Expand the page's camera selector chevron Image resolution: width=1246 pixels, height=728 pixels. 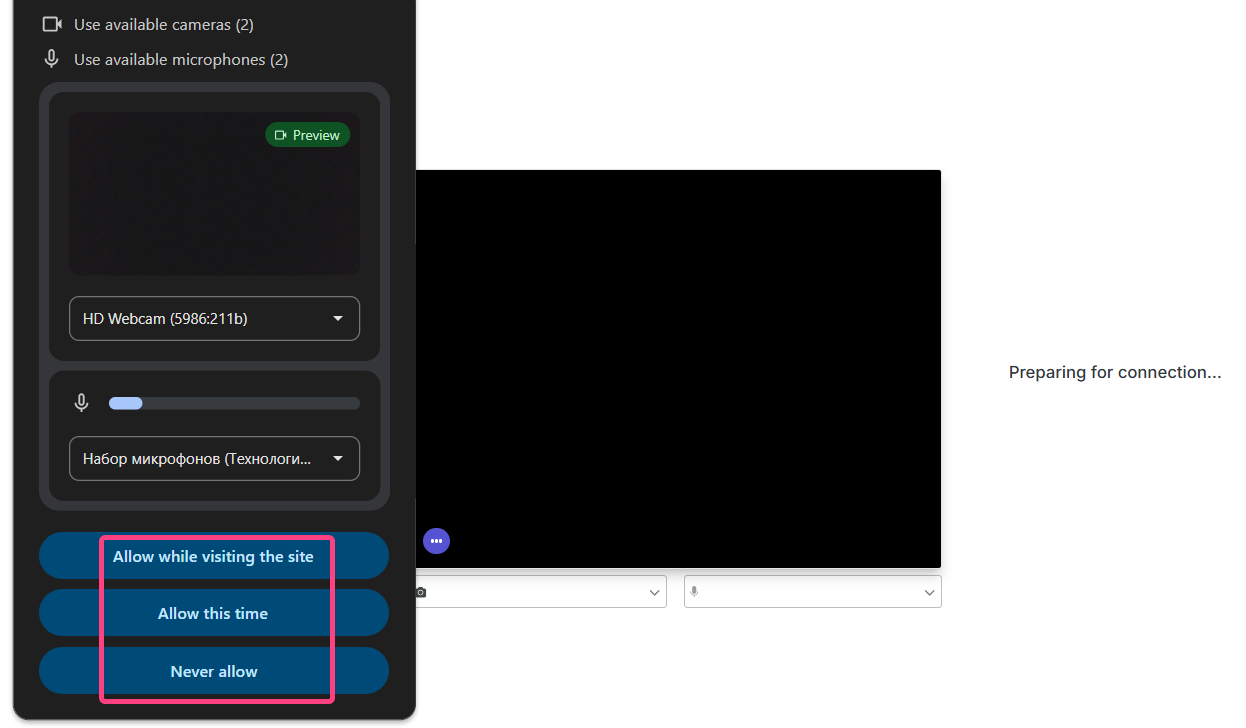tap(654, 593)
